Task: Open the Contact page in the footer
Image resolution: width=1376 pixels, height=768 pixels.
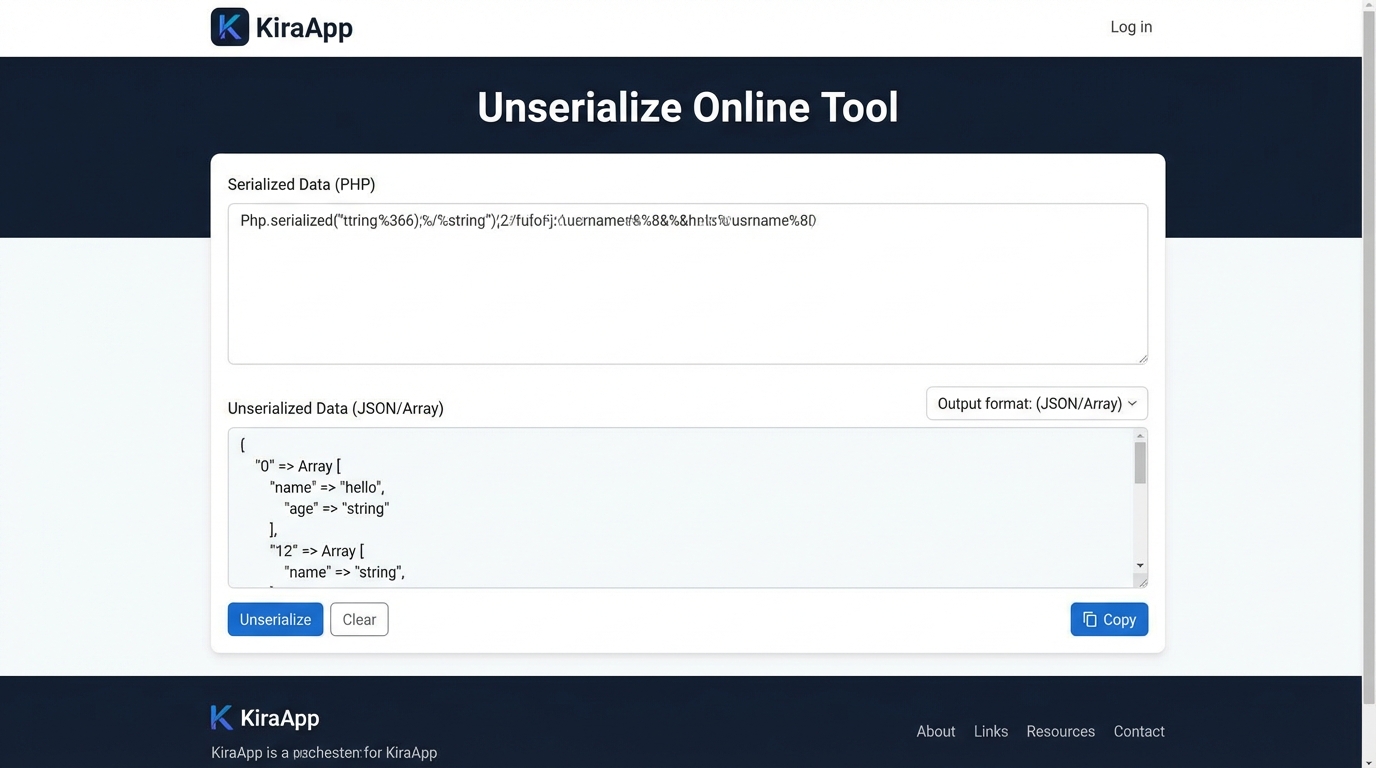Action: click(x=1138, y=731)
